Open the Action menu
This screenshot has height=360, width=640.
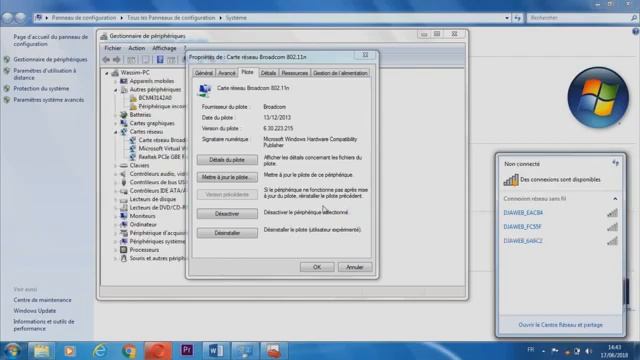tap(137, 48)
